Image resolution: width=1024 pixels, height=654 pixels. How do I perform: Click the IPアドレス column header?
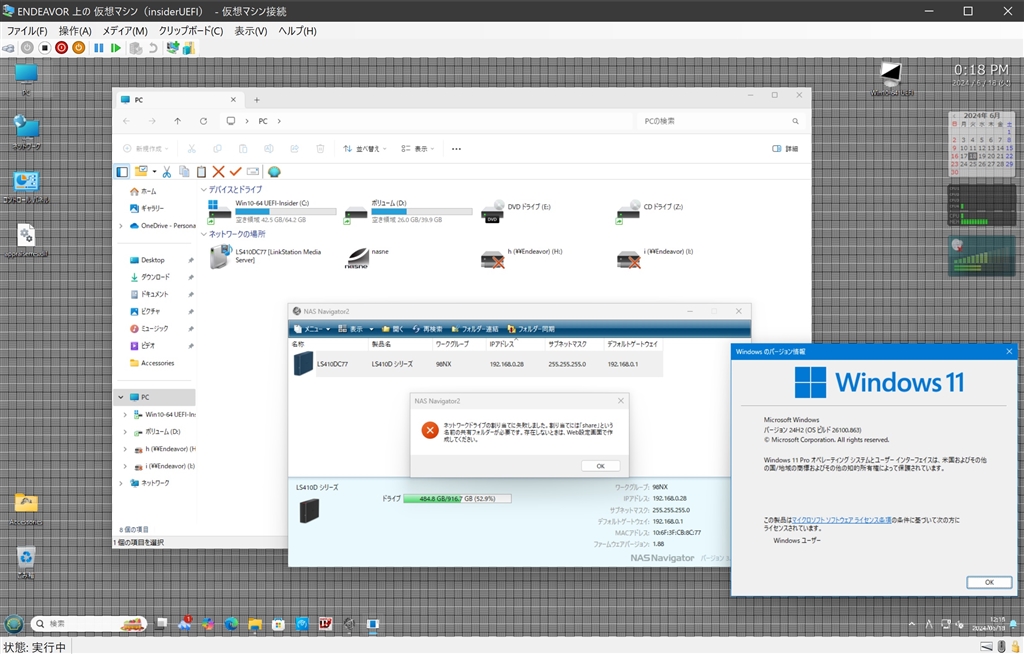[515, 344]
